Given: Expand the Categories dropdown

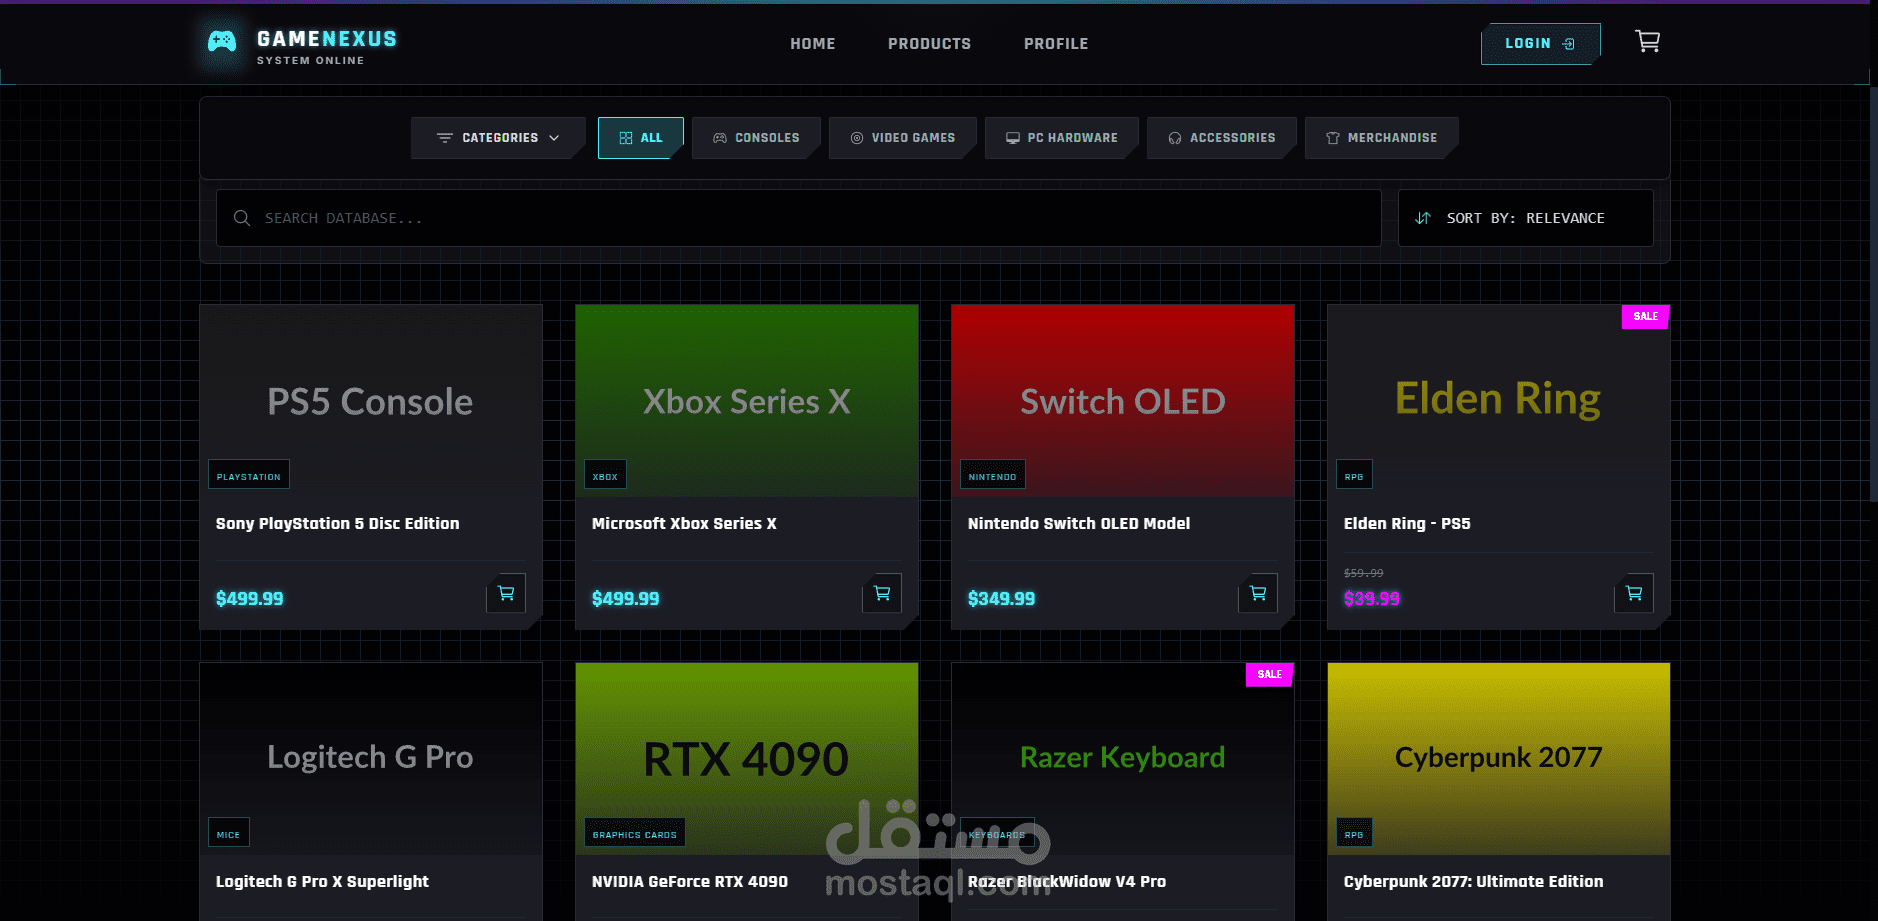Looking at the screenshot, I should (x=498, y=138).
